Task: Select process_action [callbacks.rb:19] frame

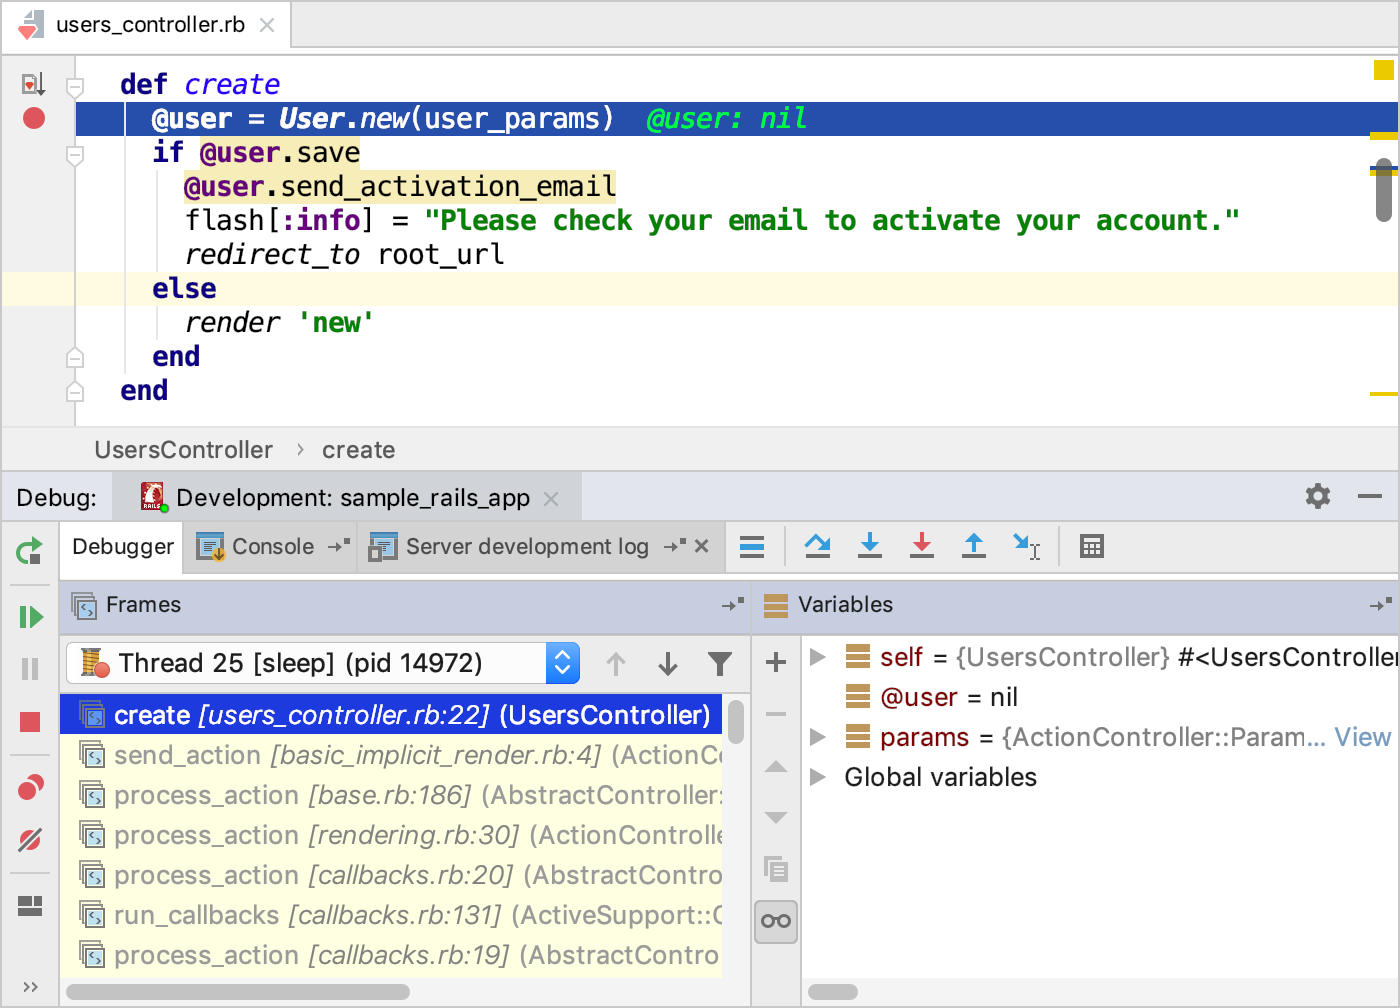Action: (x=391, y=955)
